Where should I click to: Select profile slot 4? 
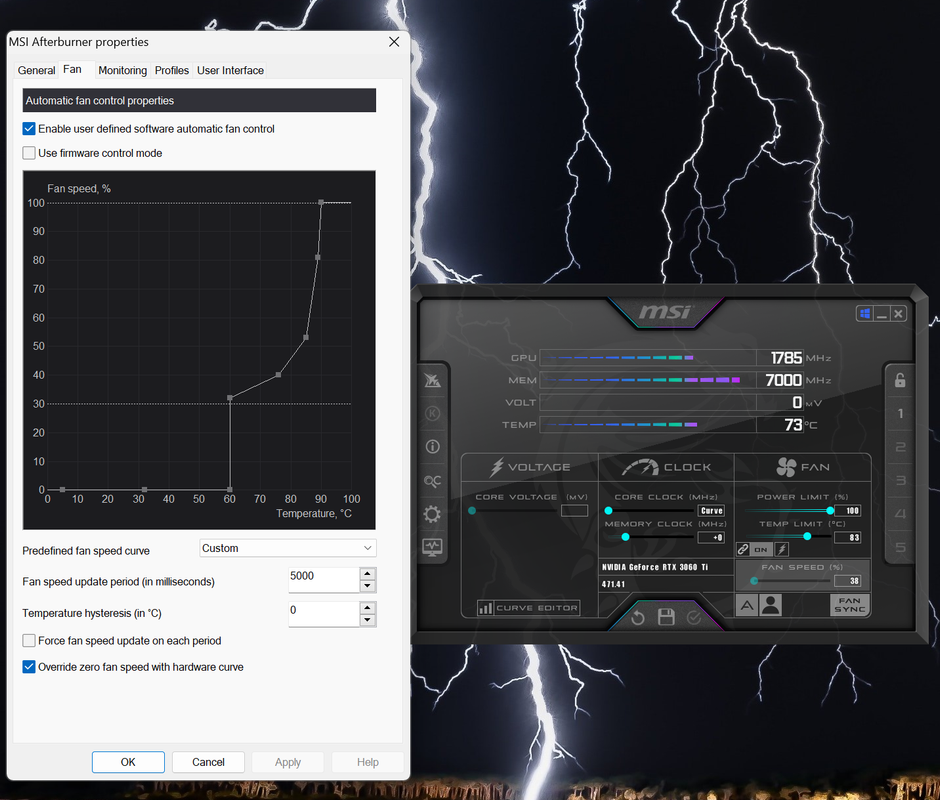point(900,514)
